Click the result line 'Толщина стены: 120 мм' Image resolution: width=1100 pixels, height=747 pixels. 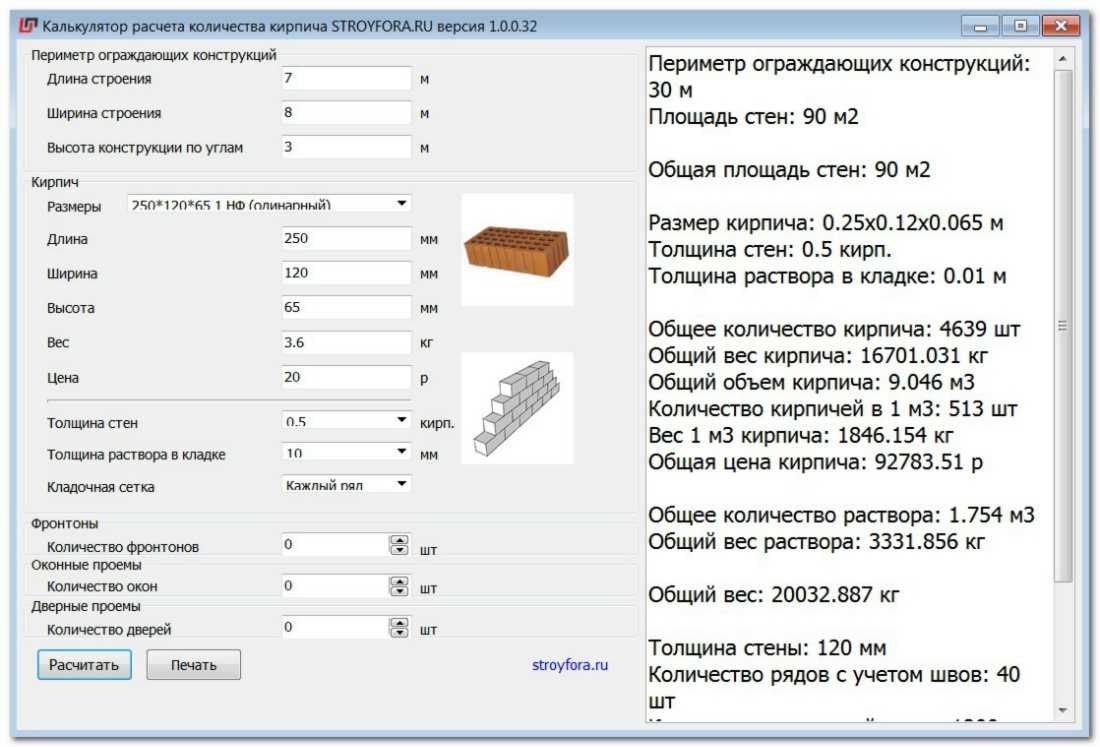coord(767,647)
